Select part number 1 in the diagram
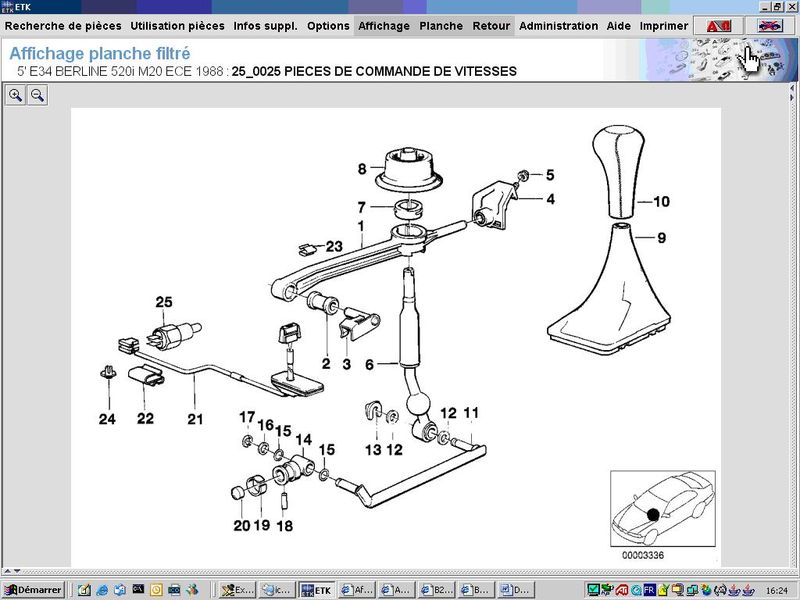800x600 pixels. (x=361, y=226)
